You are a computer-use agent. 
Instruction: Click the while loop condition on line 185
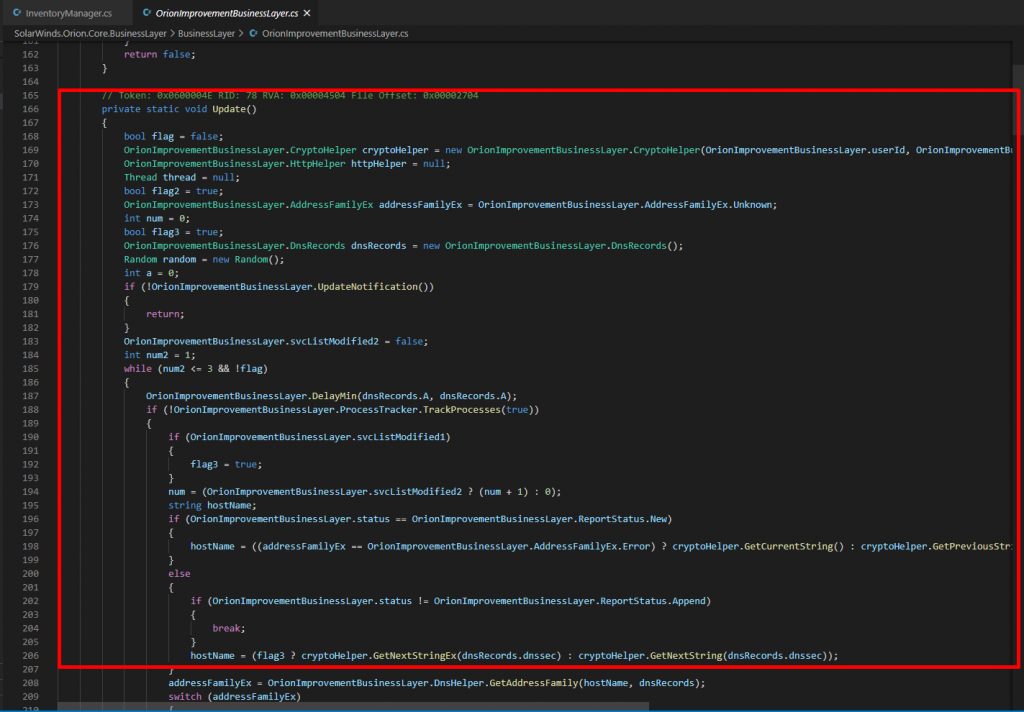(212, 369)
